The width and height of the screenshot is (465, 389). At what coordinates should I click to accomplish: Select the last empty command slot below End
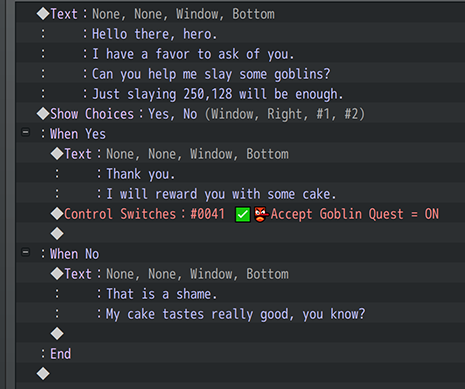pyautogui.click(x=240, y=374)
